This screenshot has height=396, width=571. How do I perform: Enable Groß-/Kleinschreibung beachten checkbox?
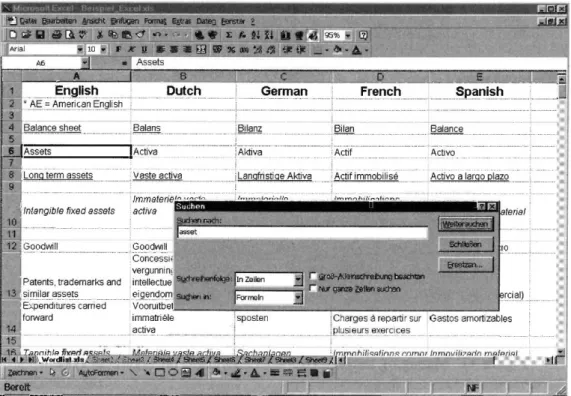click(x=313, y=276)
